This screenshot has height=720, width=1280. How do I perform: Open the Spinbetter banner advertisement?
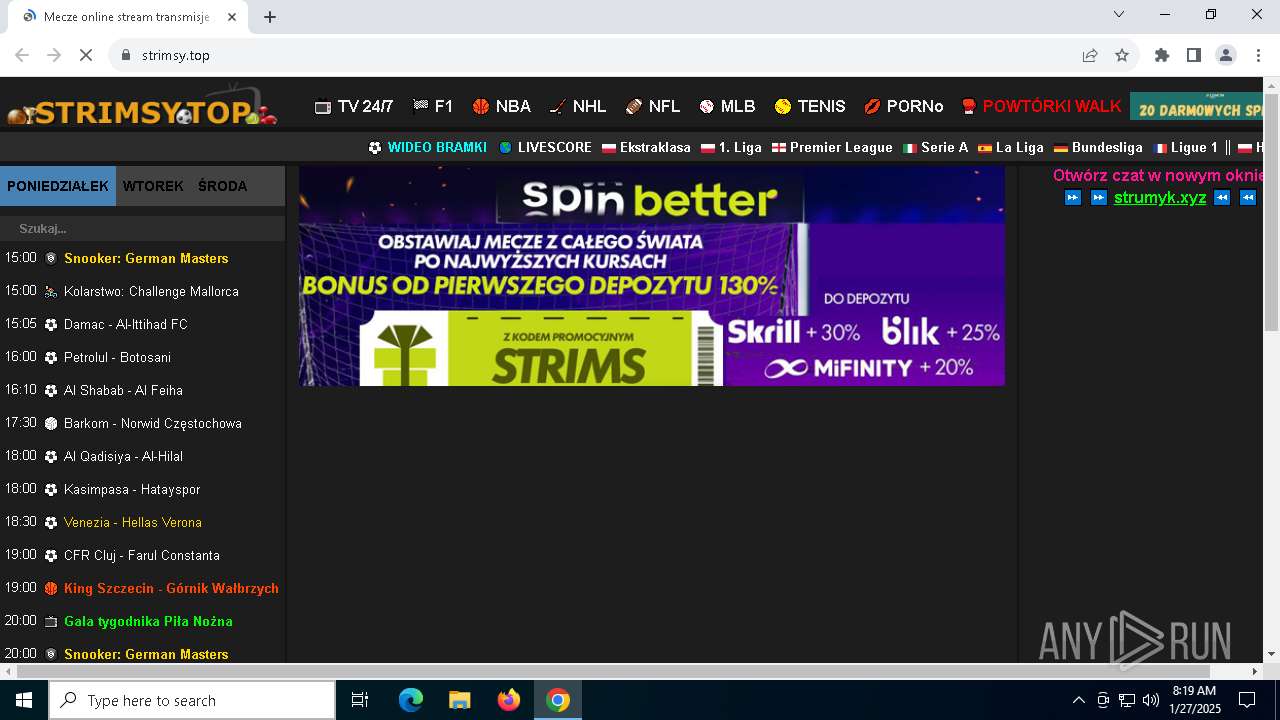(x=652, y=276)
